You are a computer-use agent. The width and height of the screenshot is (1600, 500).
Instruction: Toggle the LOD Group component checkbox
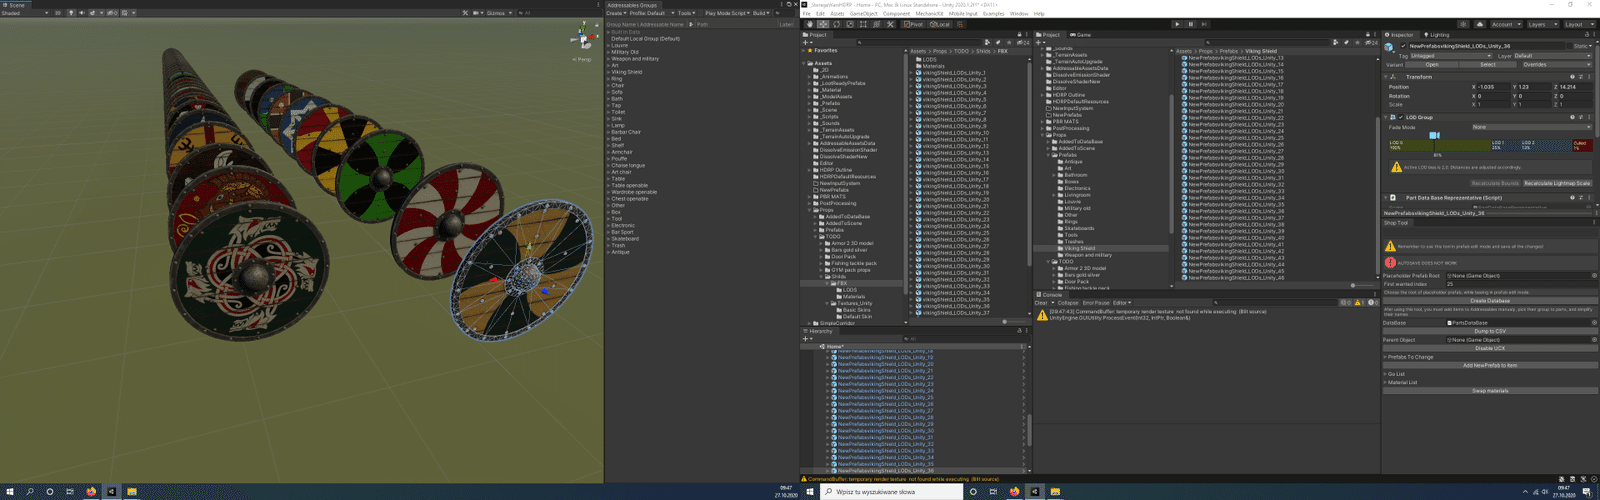[1400, 117]
